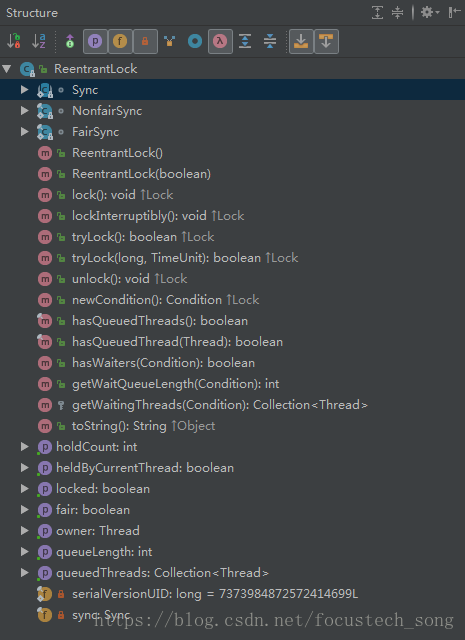Image resolution: width=465 pixels, height=640 pixels.
Task: Toggle Autoscroll to Source button
Action: coord(301,41)
